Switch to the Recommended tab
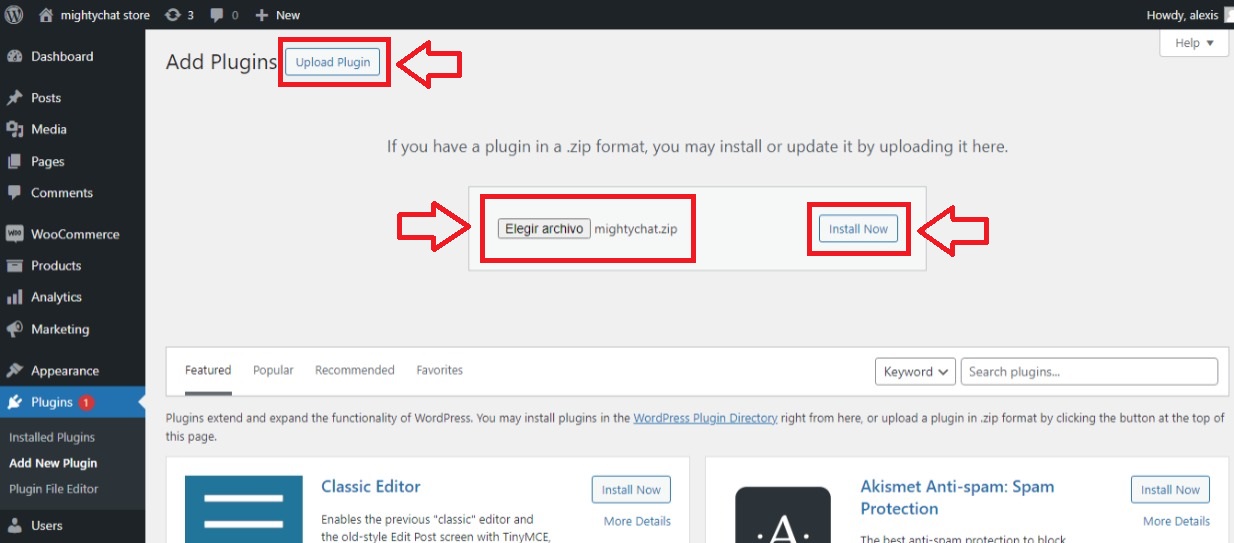This screenshot has height=543, width=1234. pyautogui.click(x=355, y=370)
